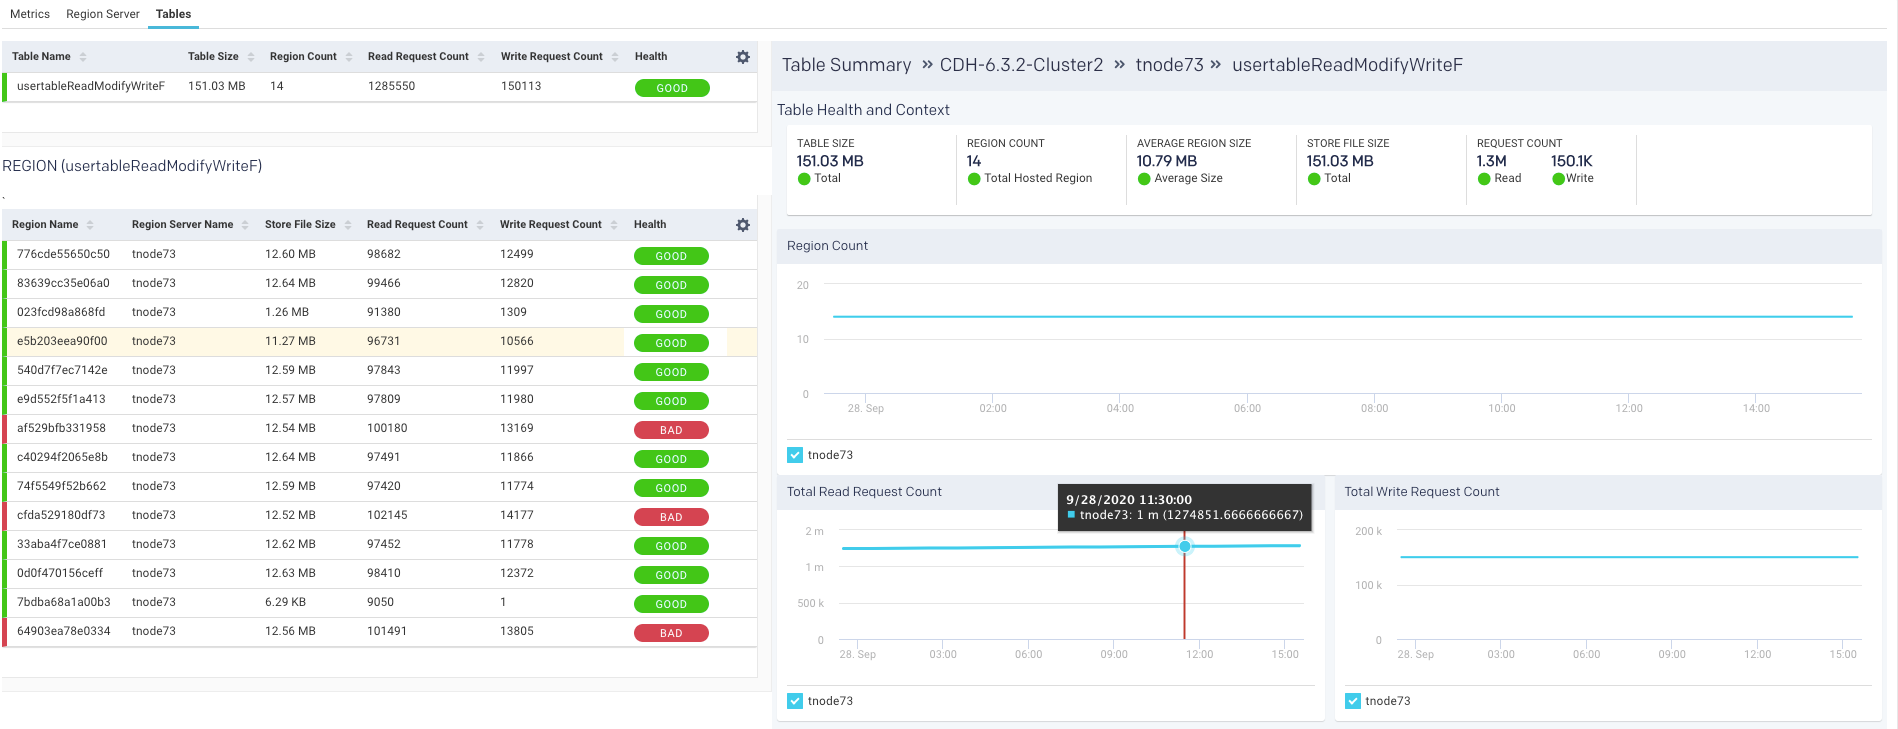Click GOOD badge for region 776cde55650c50
1898x729 pixels.
coord(671,256)
